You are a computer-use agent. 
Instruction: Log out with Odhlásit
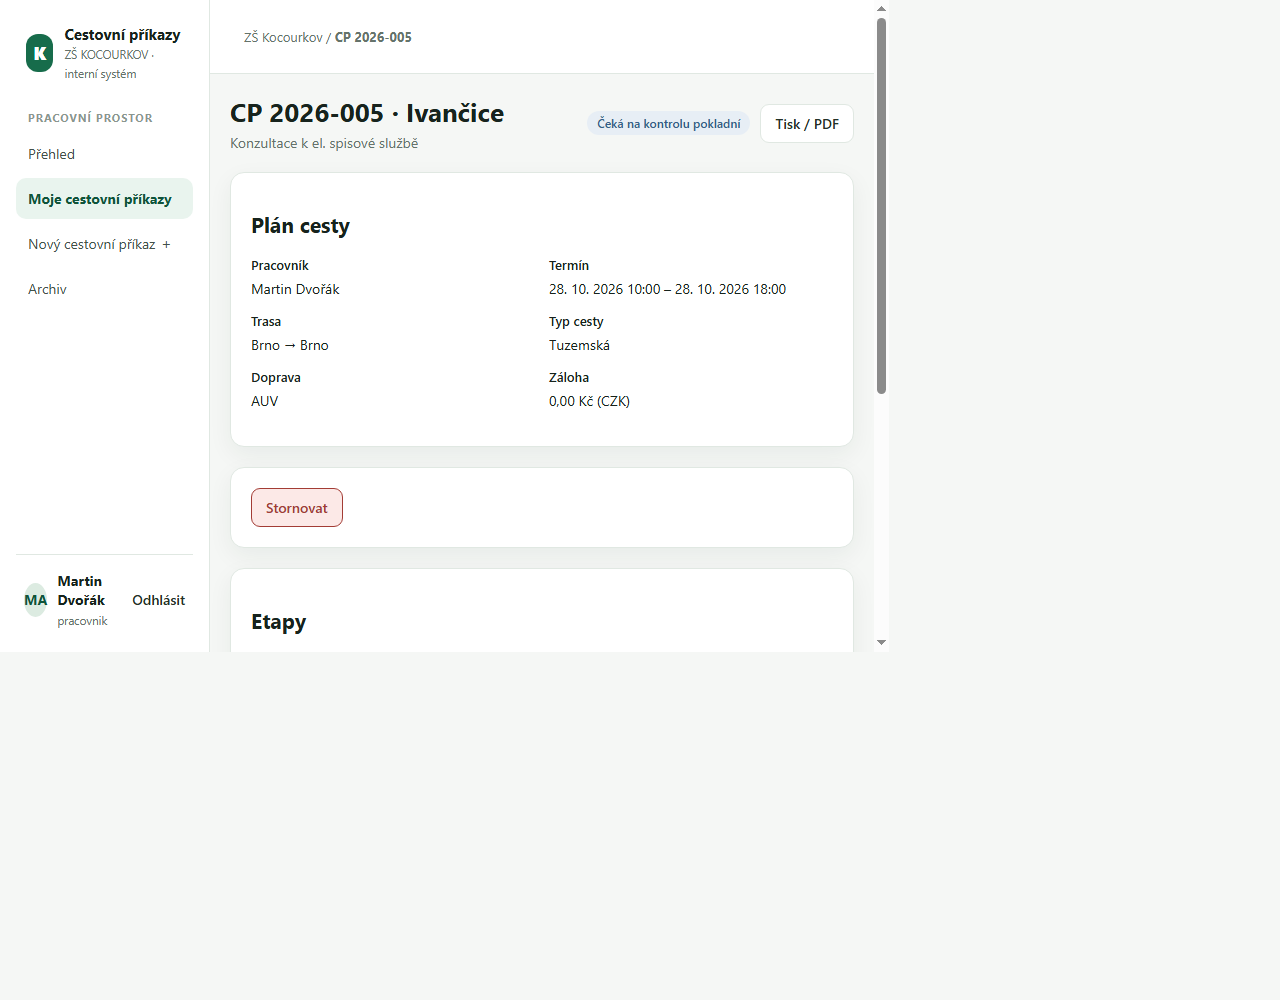click(158, 600)
